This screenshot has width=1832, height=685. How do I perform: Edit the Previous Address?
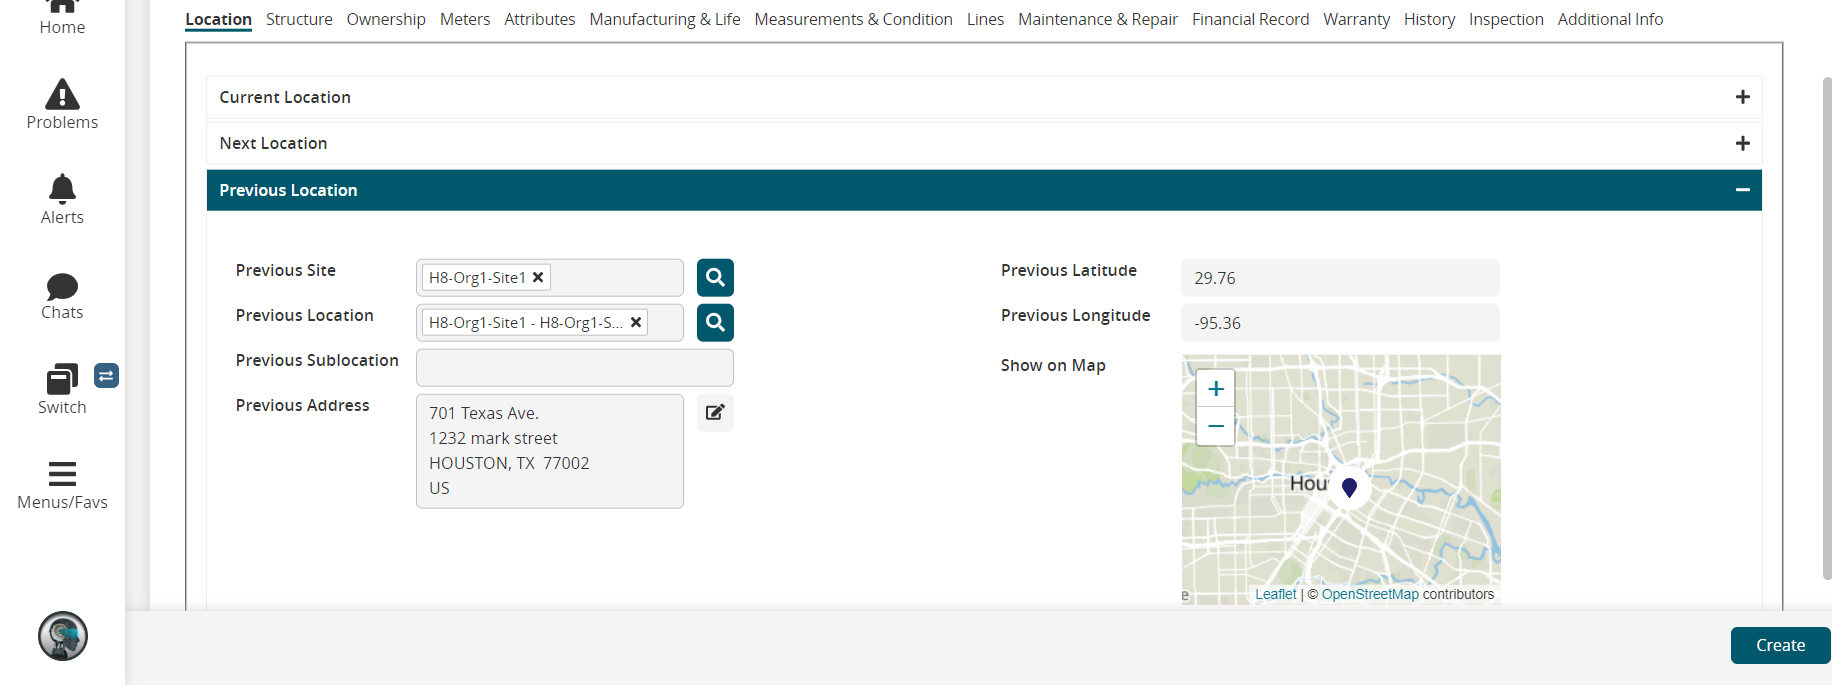(715, 412)
